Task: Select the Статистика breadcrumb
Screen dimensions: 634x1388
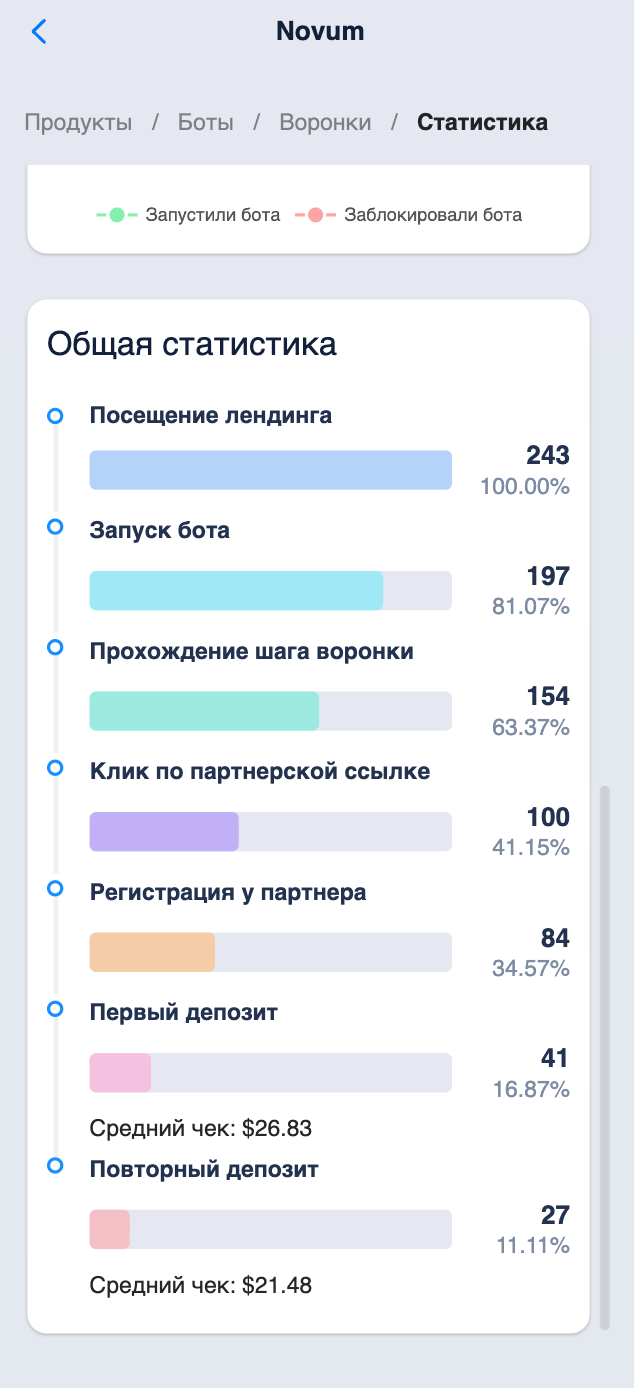Action: point(482,123)
